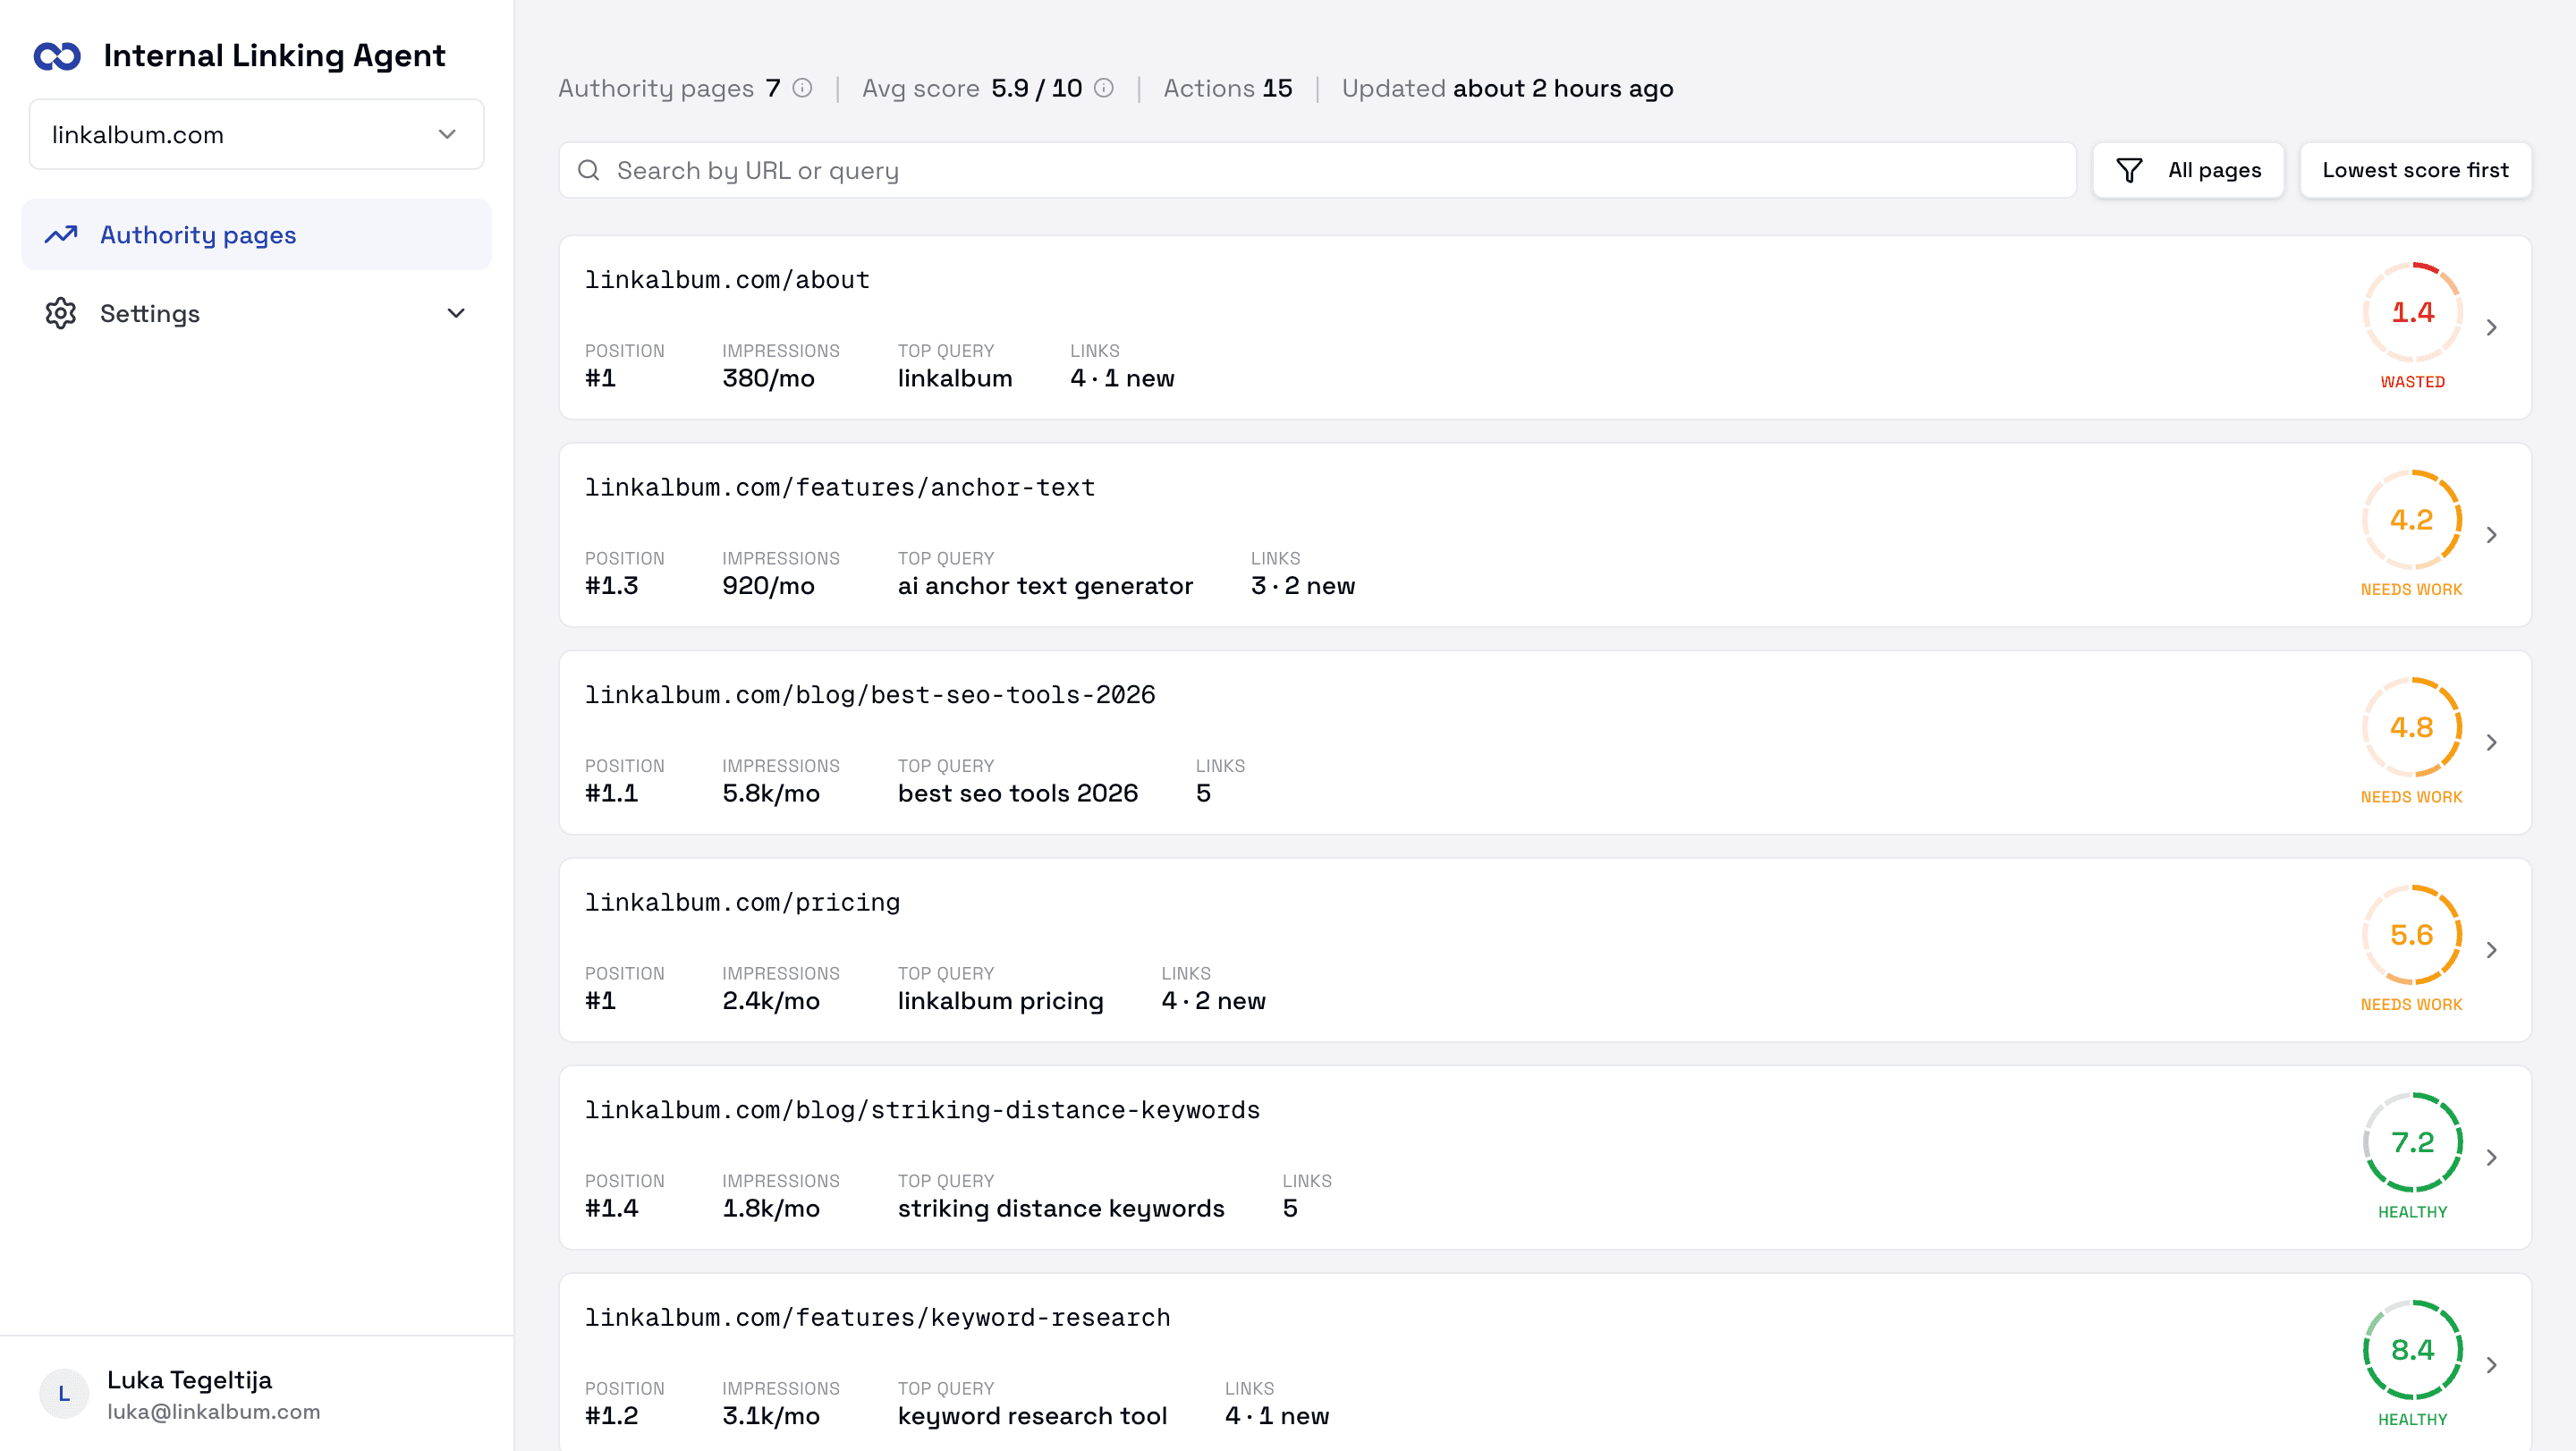
Task: Click the 'keyword research tool' top query
Action: click(x=1032, y=1416)
